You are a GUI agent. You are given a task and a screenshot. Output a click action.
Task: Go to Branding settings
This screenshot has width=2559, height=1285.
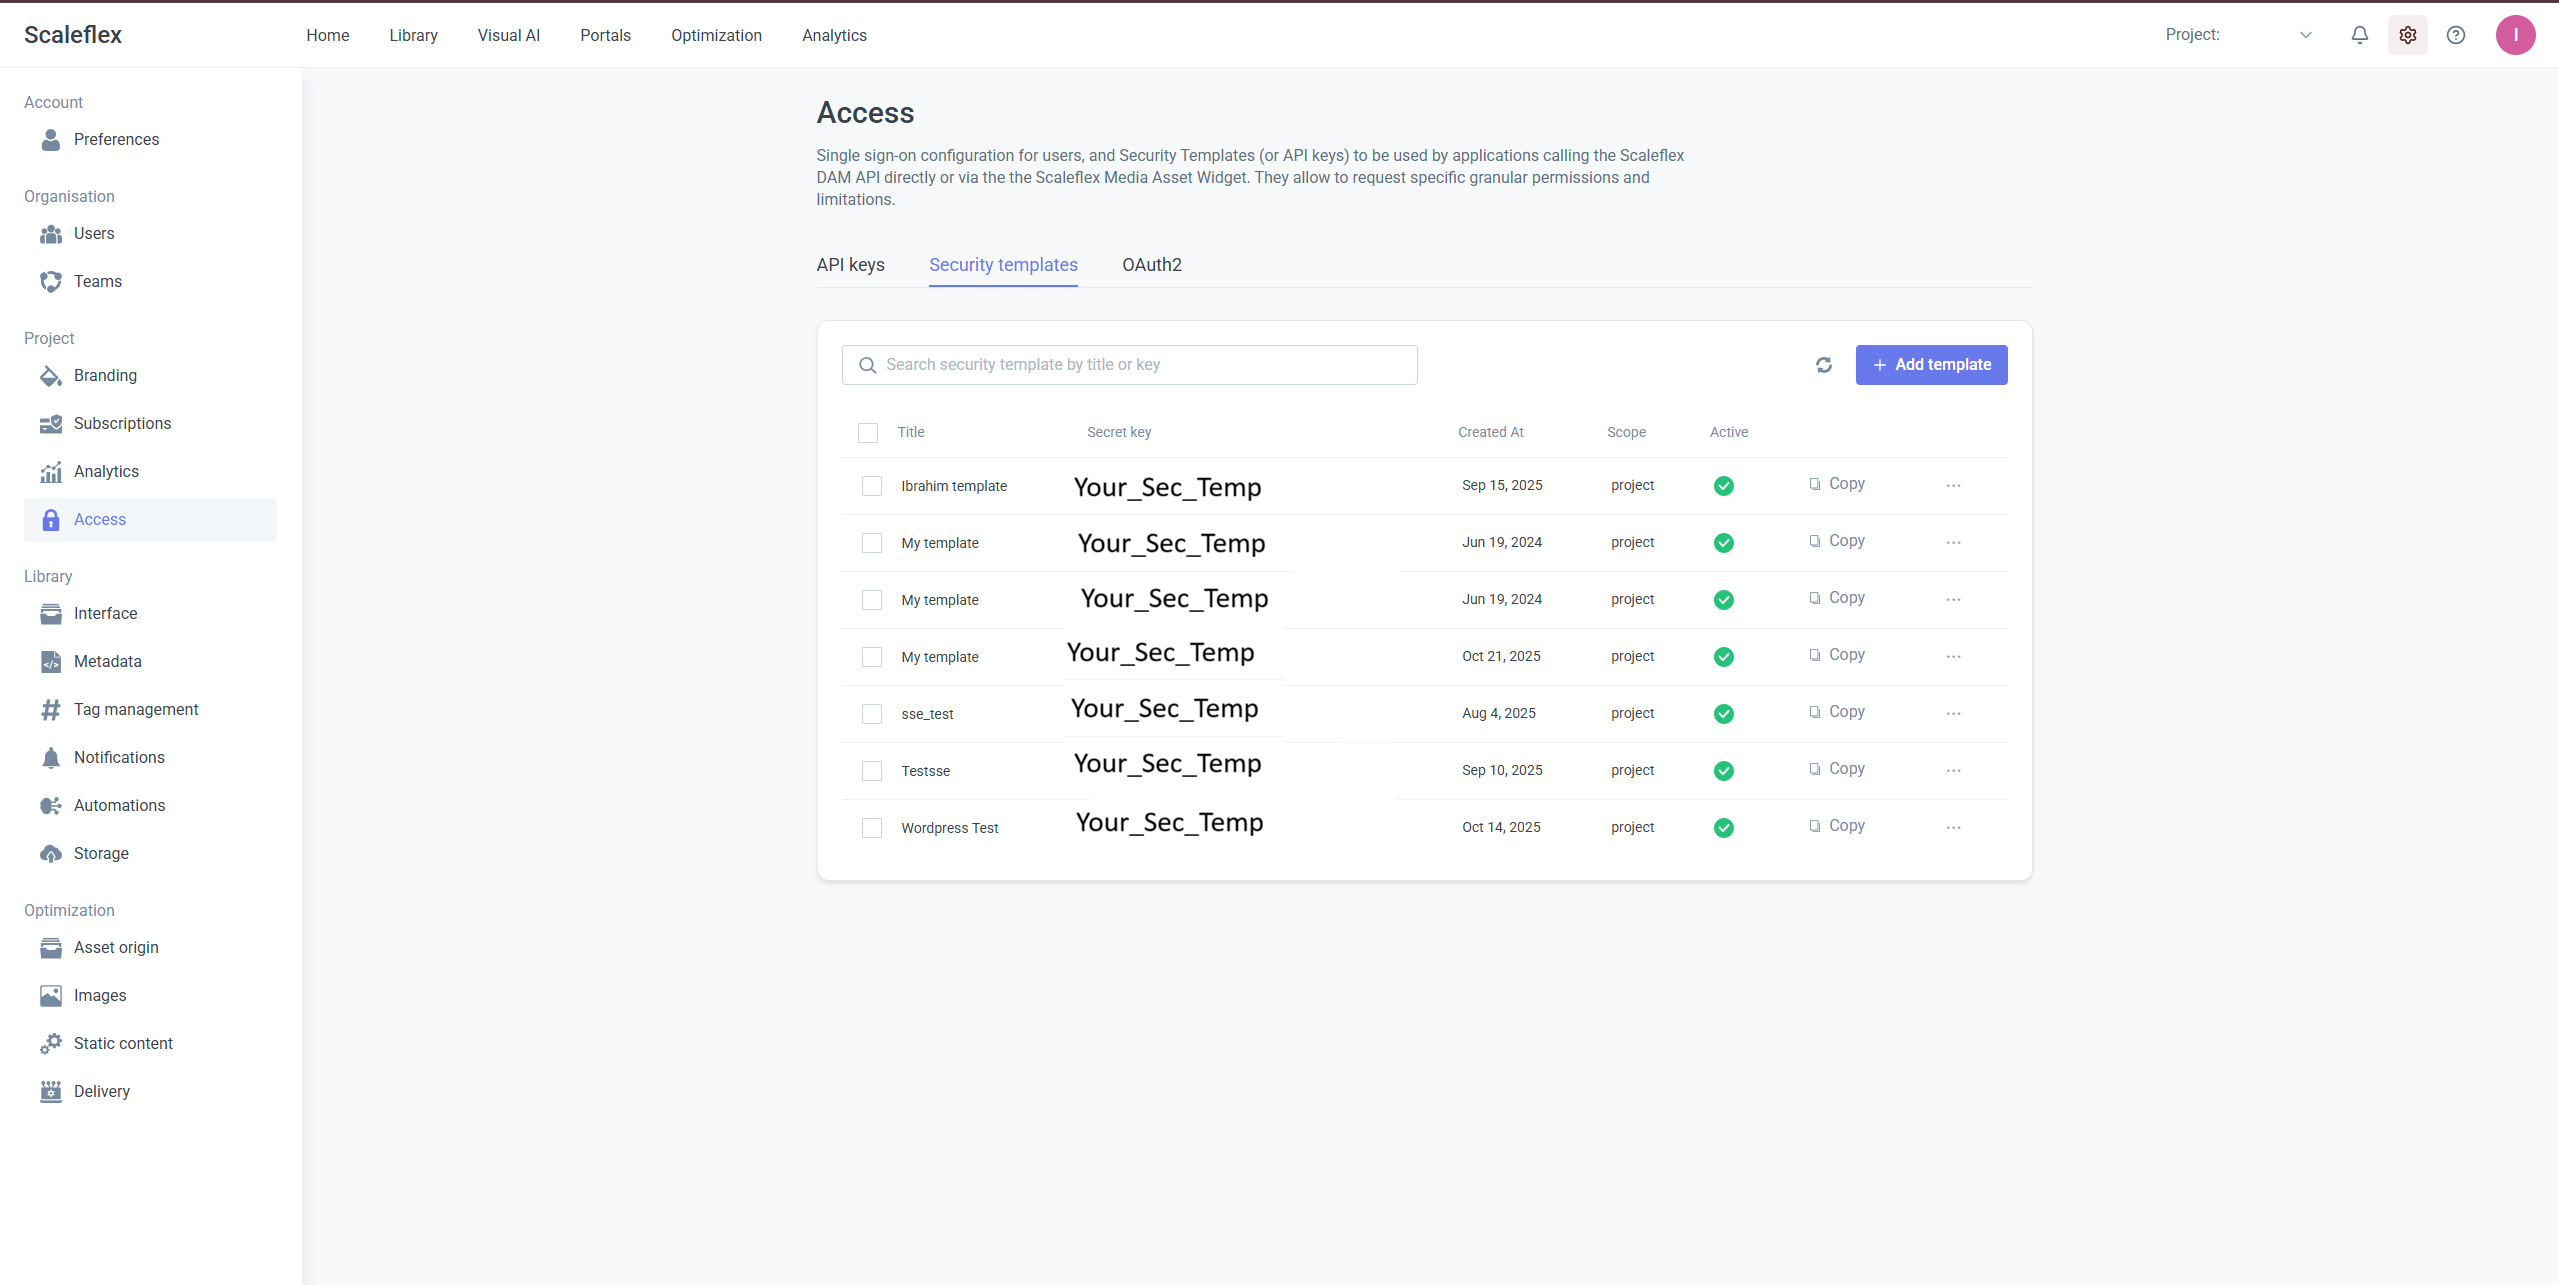(x=105, y=375)
